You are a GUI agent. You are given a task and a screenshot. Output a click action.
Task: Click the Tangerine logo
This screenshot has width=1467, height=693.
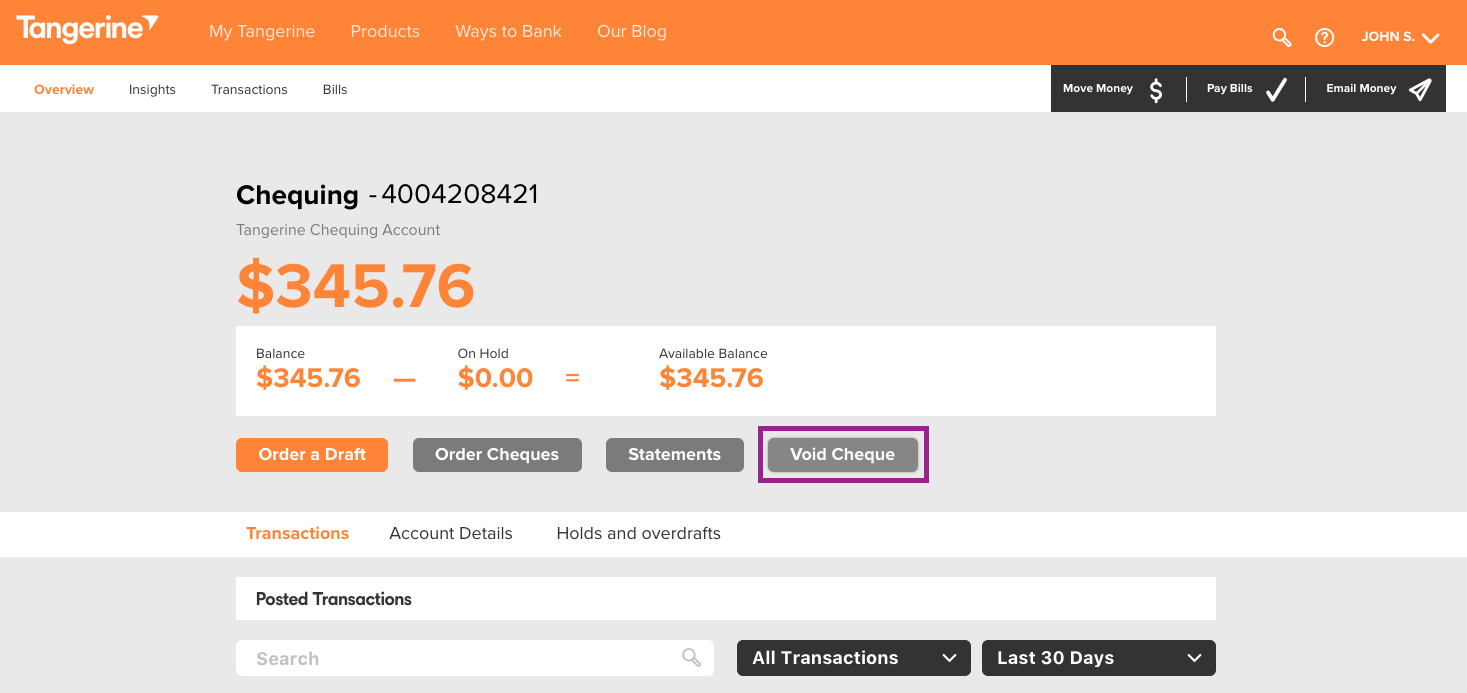(87, 30)
